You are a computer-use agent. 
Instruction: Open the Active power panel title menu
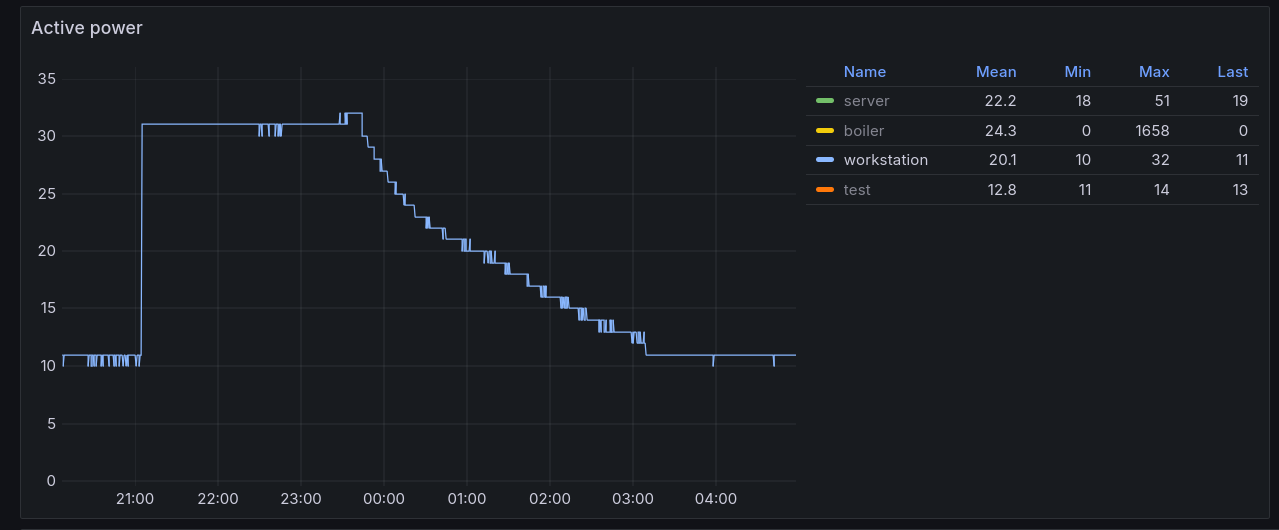click(87, 28)
